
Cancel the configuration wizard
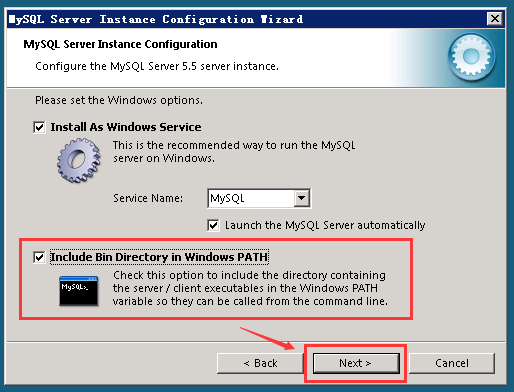click(452, 363)
